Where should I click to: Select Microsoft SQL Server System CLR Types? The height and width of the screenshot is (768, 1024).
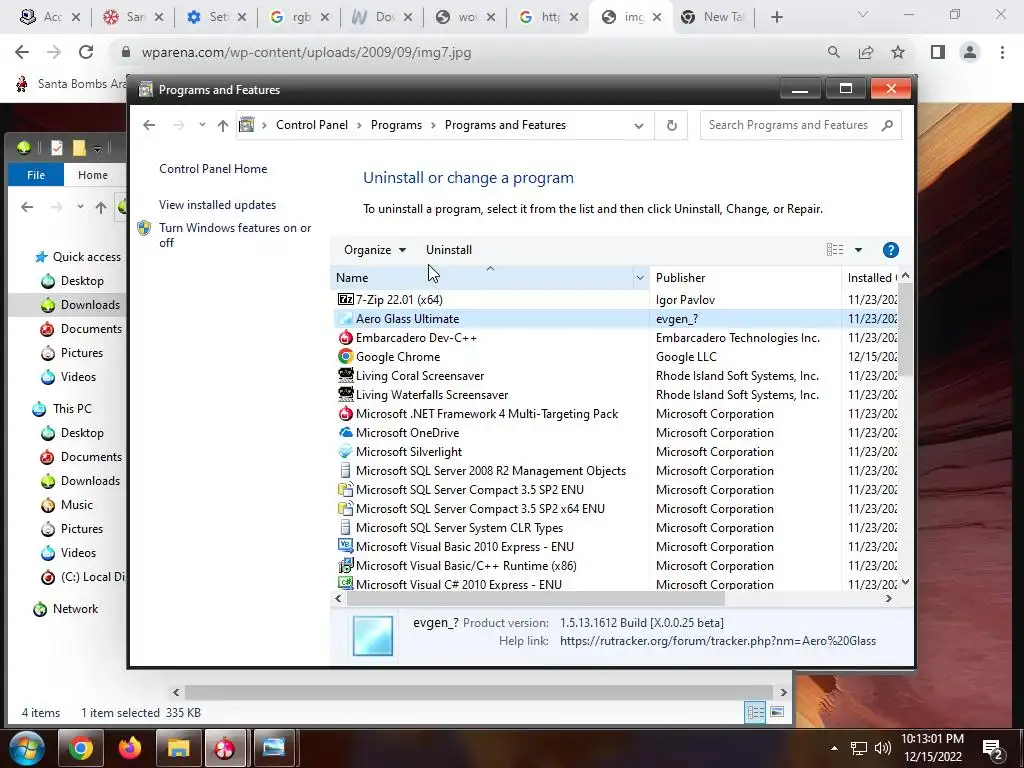coord(459,528)
